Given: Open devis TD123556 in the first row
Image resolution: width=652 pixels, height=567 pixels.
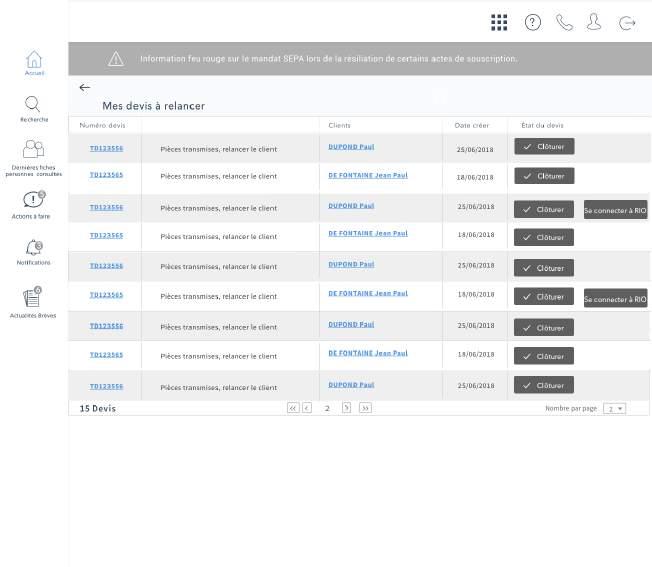Looking at the screenshot, I should (x=106, y=148).
